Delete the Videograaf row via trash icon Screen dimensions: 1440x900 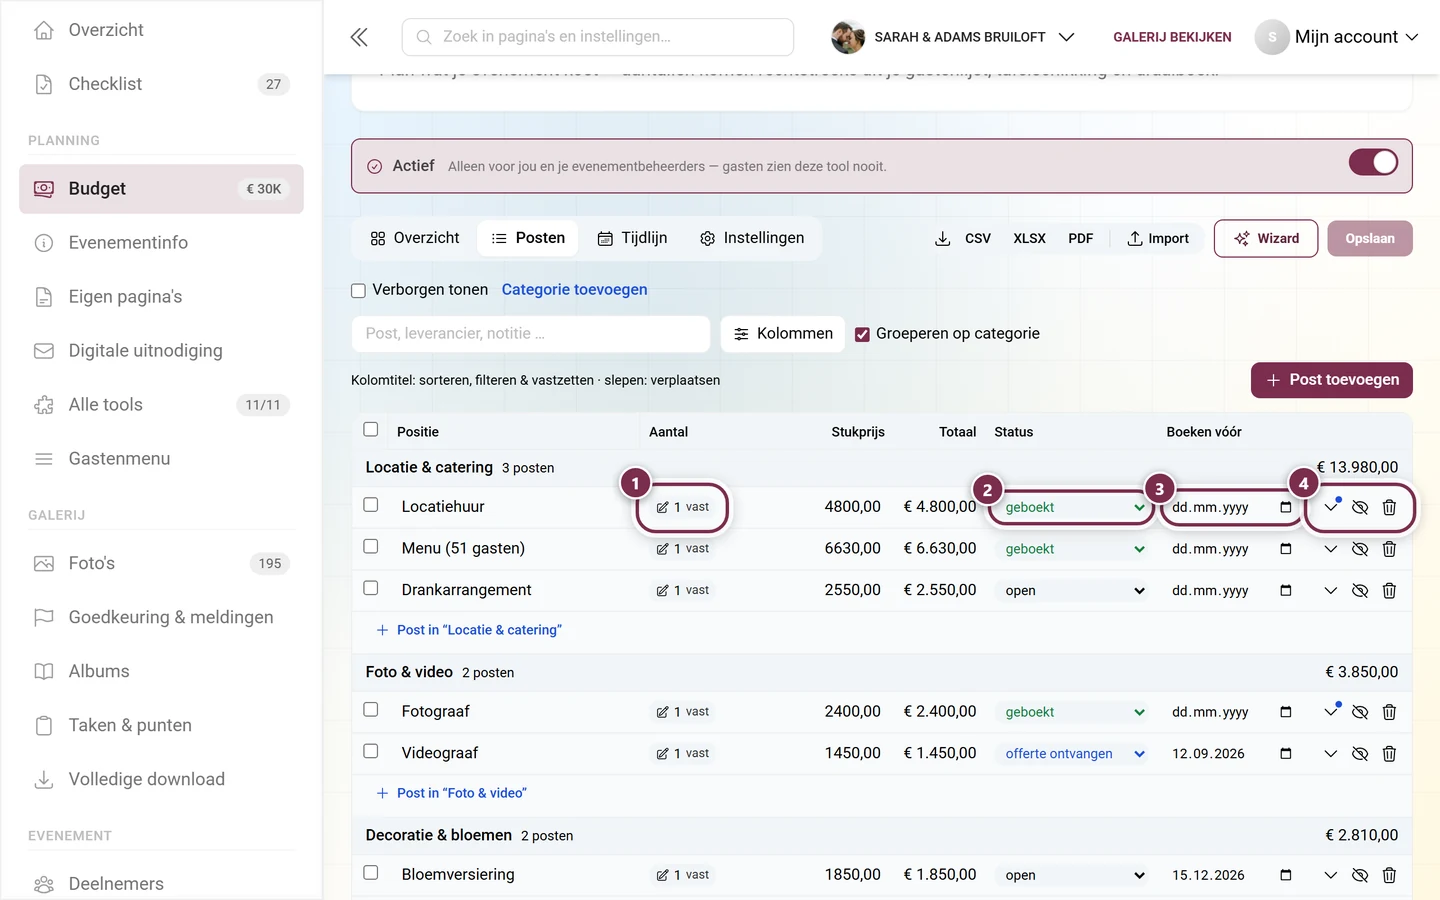1389,754
